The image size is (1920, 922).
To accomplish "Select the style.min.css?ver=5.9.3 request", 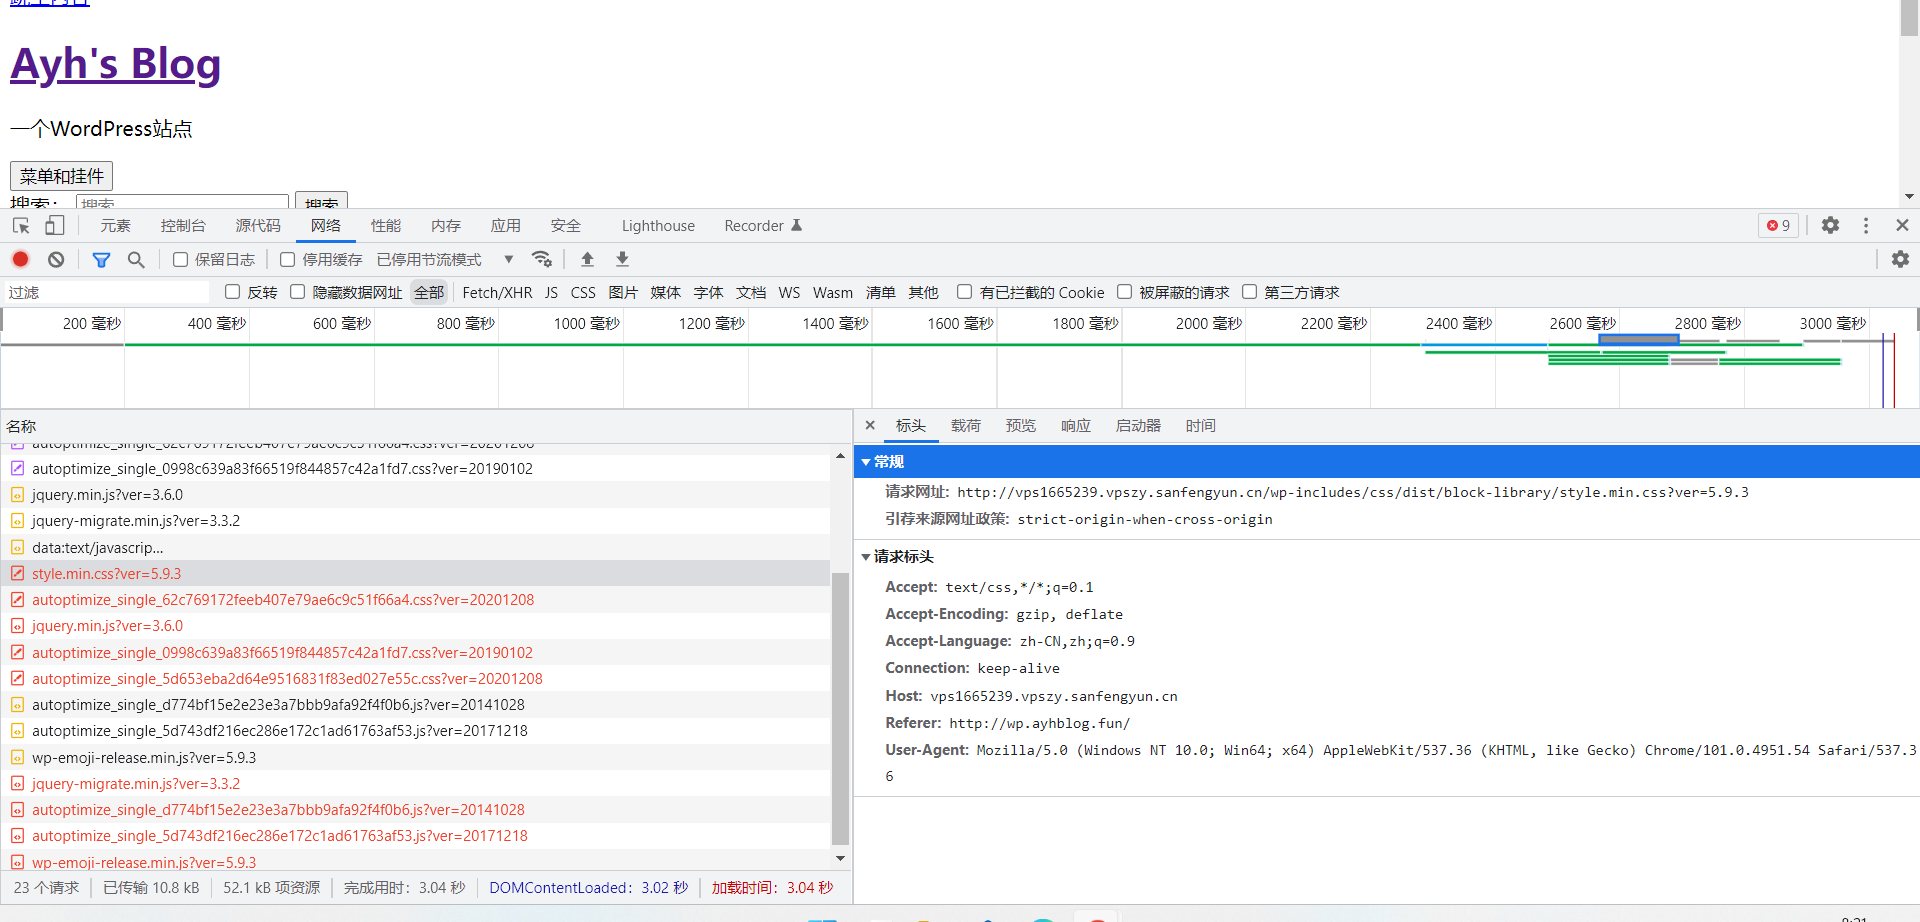I will click(x=415, y=574).
